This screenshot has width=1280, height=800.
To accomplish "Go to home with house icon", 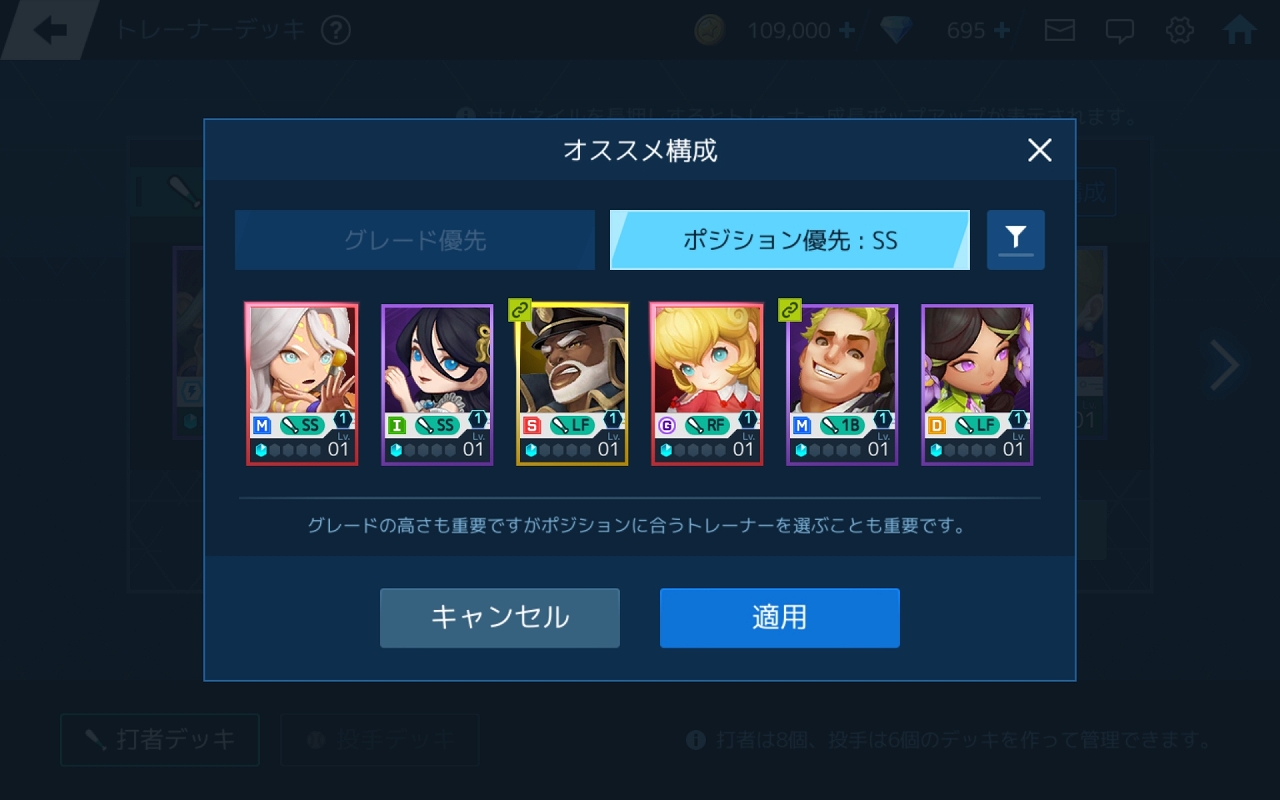I will pyautogui.click(x=1240, y=30).
